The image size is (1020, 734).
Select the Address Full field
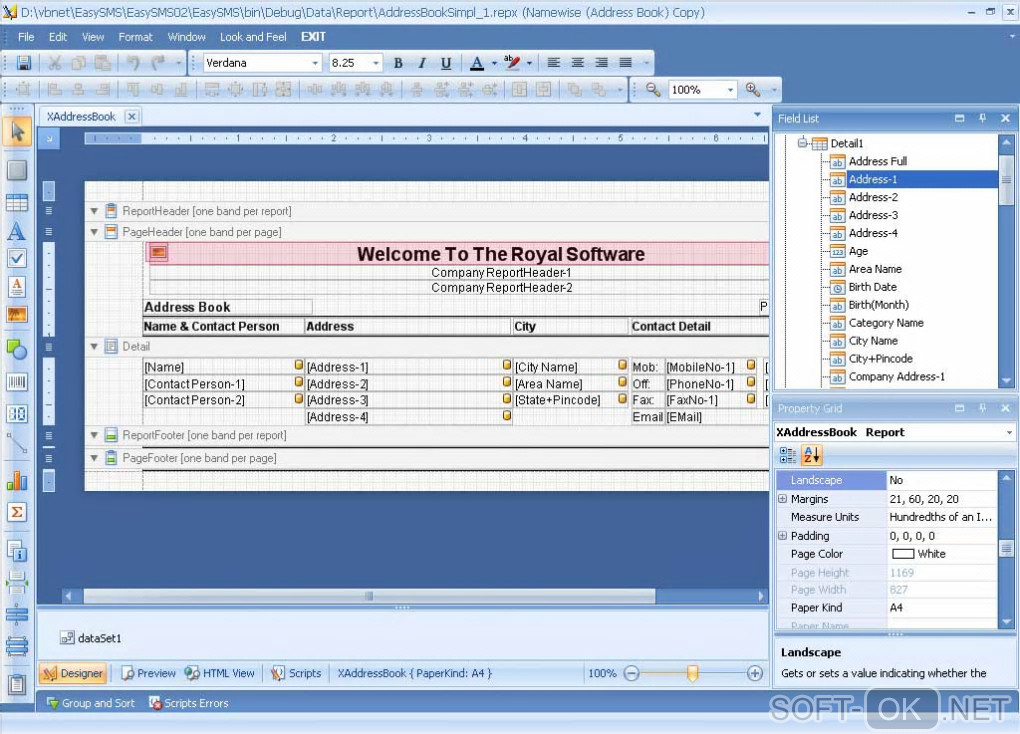click(877, 161)
